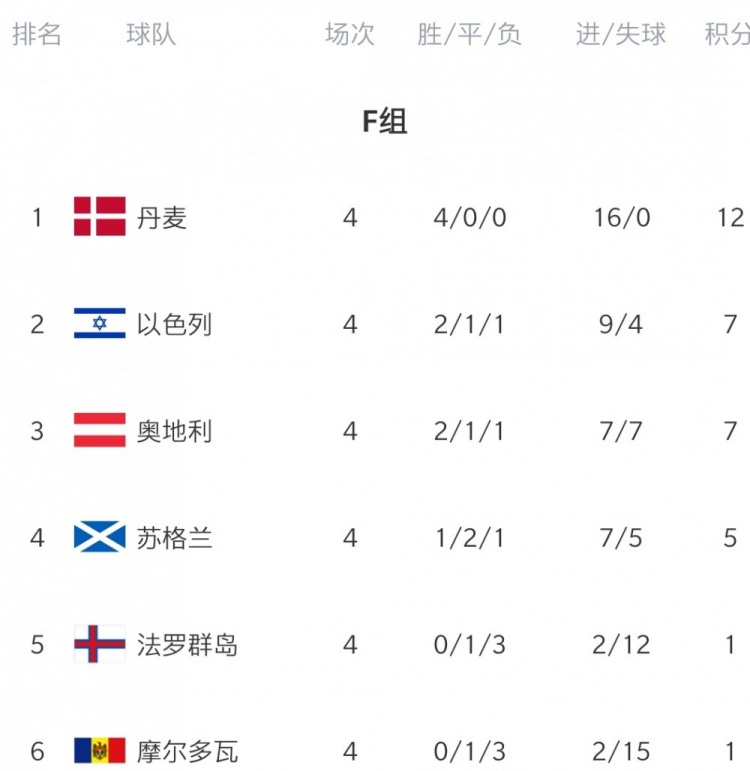Click the F组 group title
The width and height of the screenshot is (750, 771).
click(385, 121)
